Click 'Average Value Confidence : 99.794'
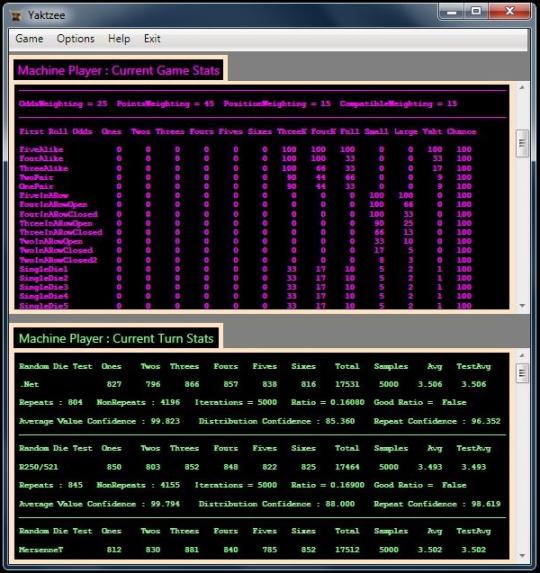This screenshot has height=573, width=540. click(99, 504)
